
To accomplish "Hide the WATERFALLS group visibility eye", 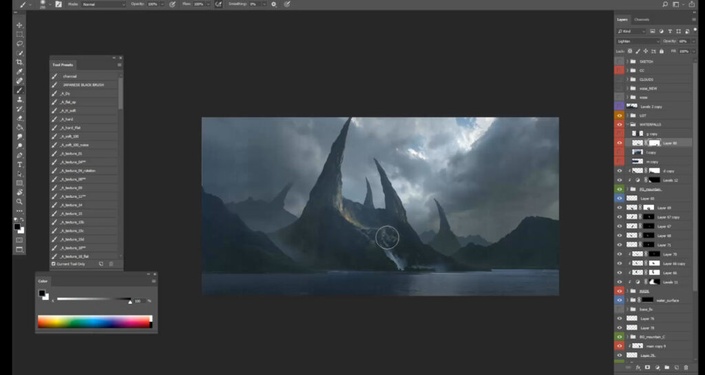I will point(620,125).
